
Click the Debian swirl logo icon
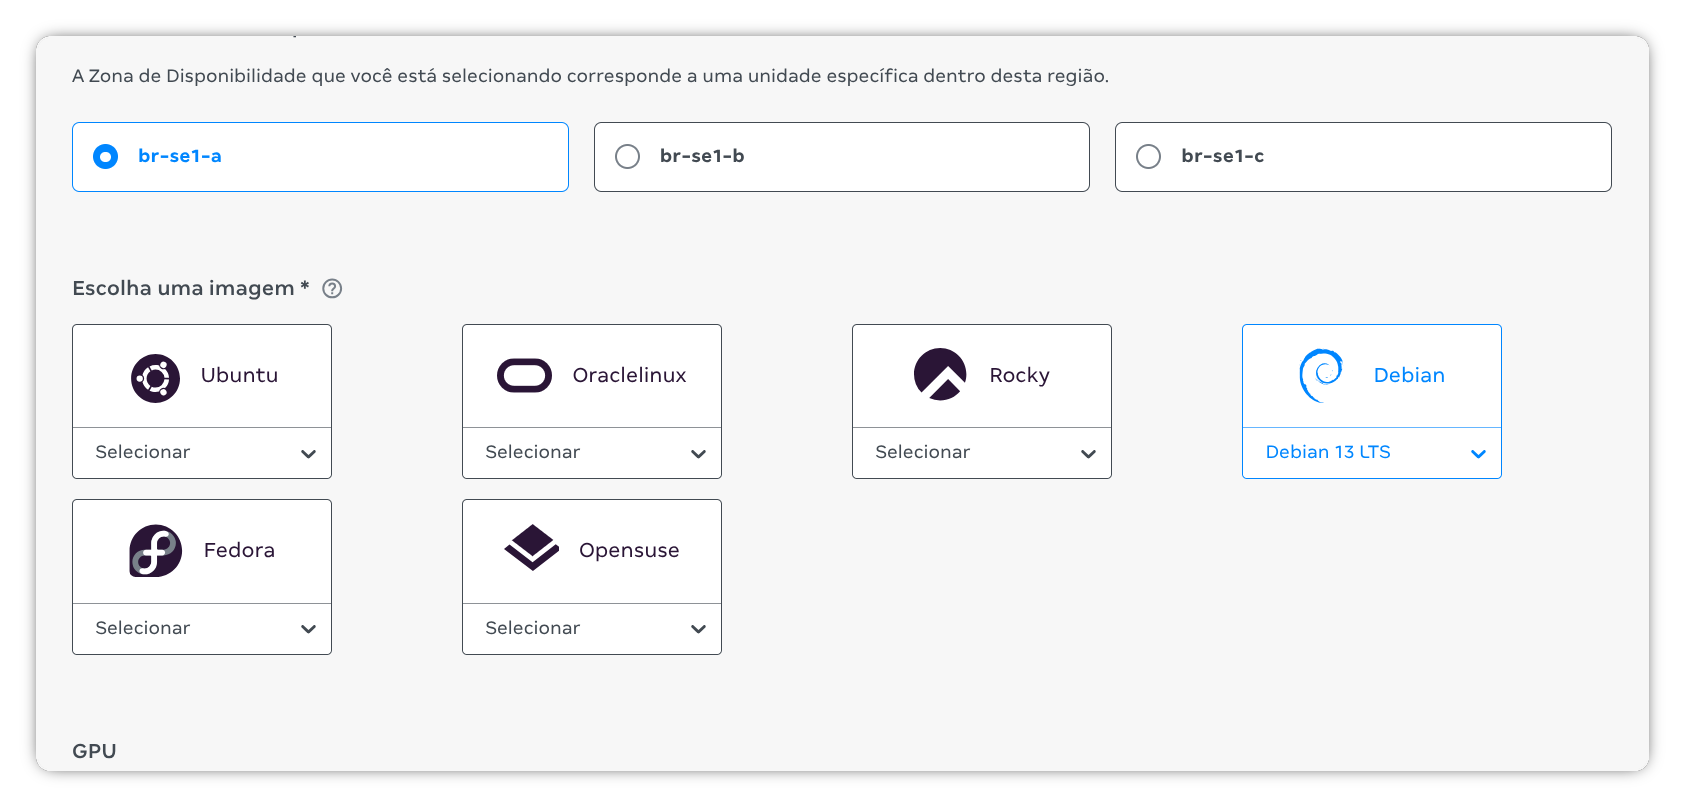pos(1321,375)
